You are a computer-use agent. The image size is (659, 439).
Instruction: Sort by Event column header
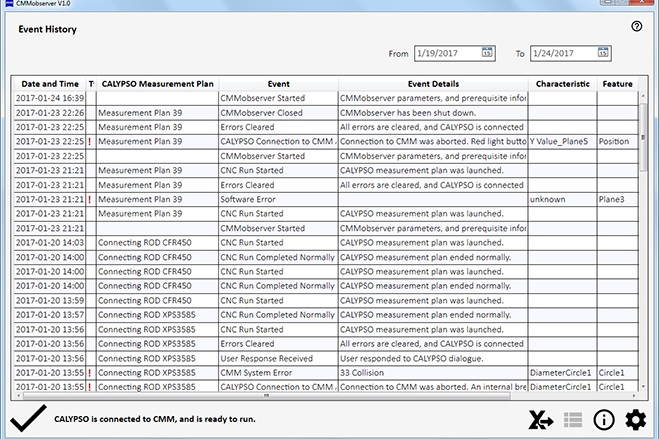[278, 84]
